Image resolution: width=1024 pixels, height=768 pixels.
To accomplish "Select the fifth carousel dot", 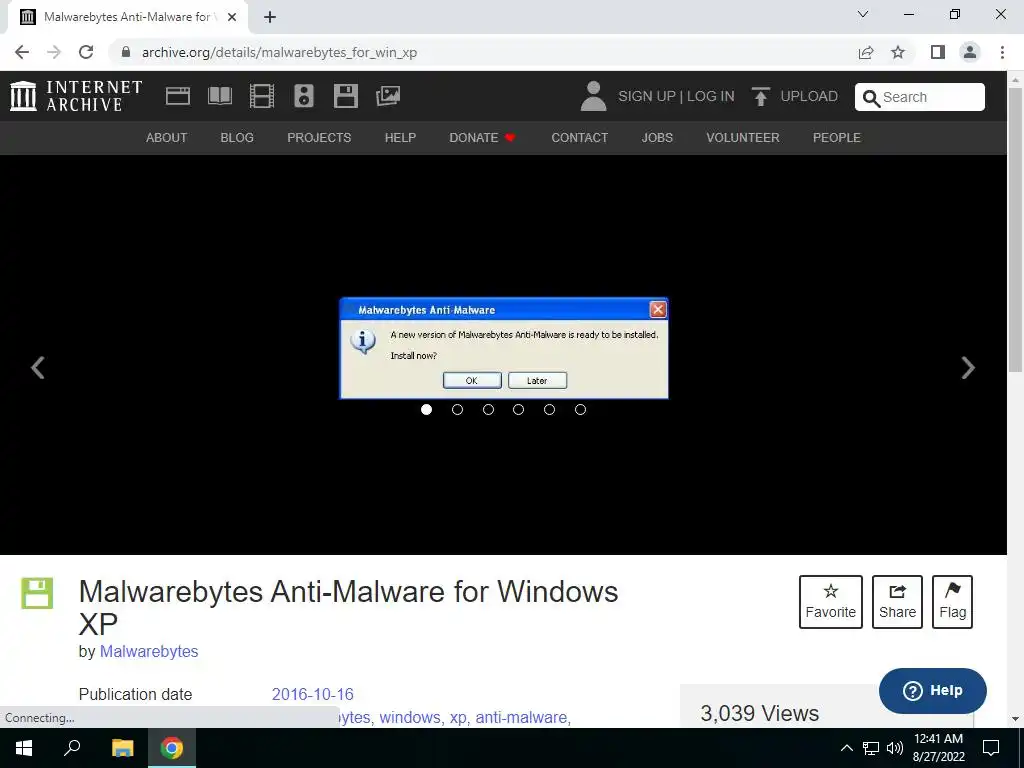I will point(549,409).
